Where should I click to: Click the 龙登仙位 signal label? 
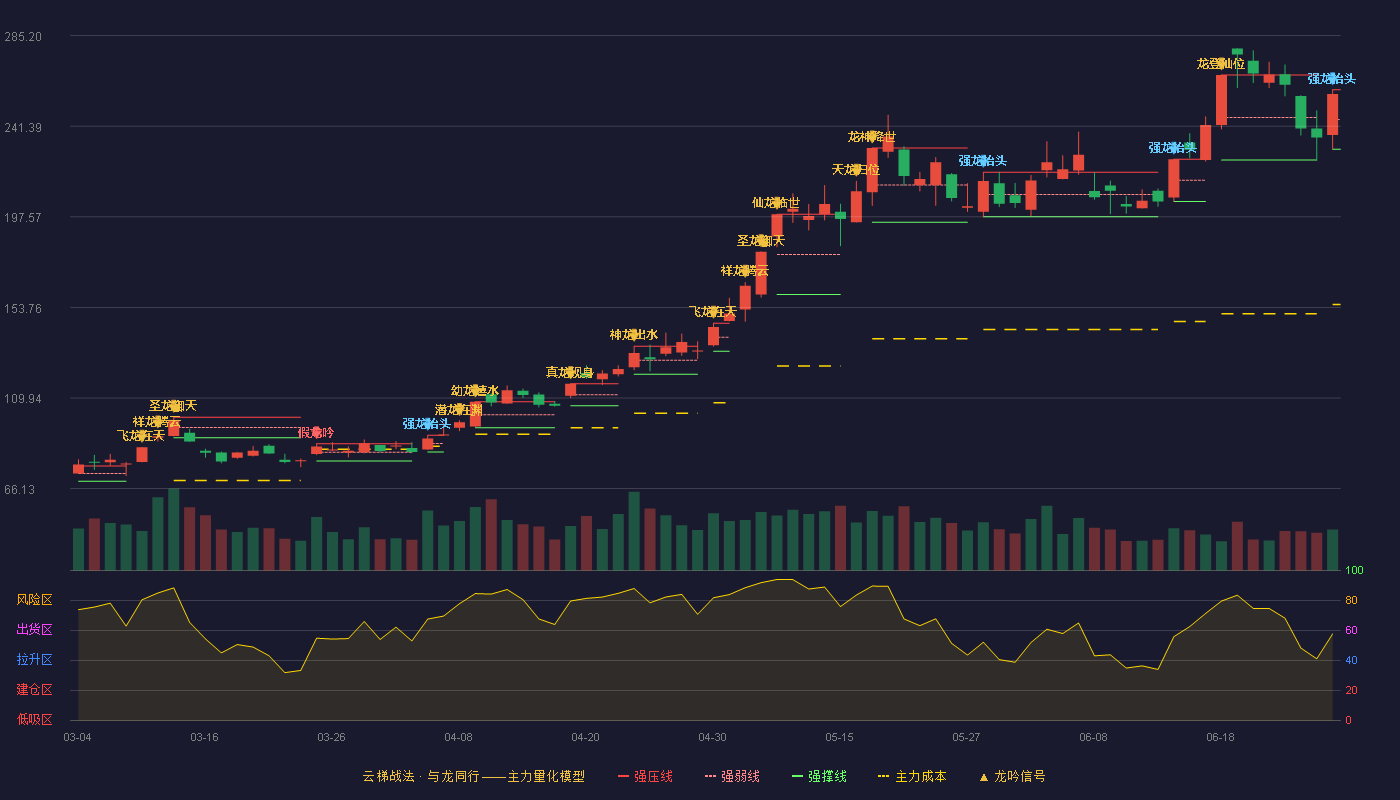coord(1221,64)
